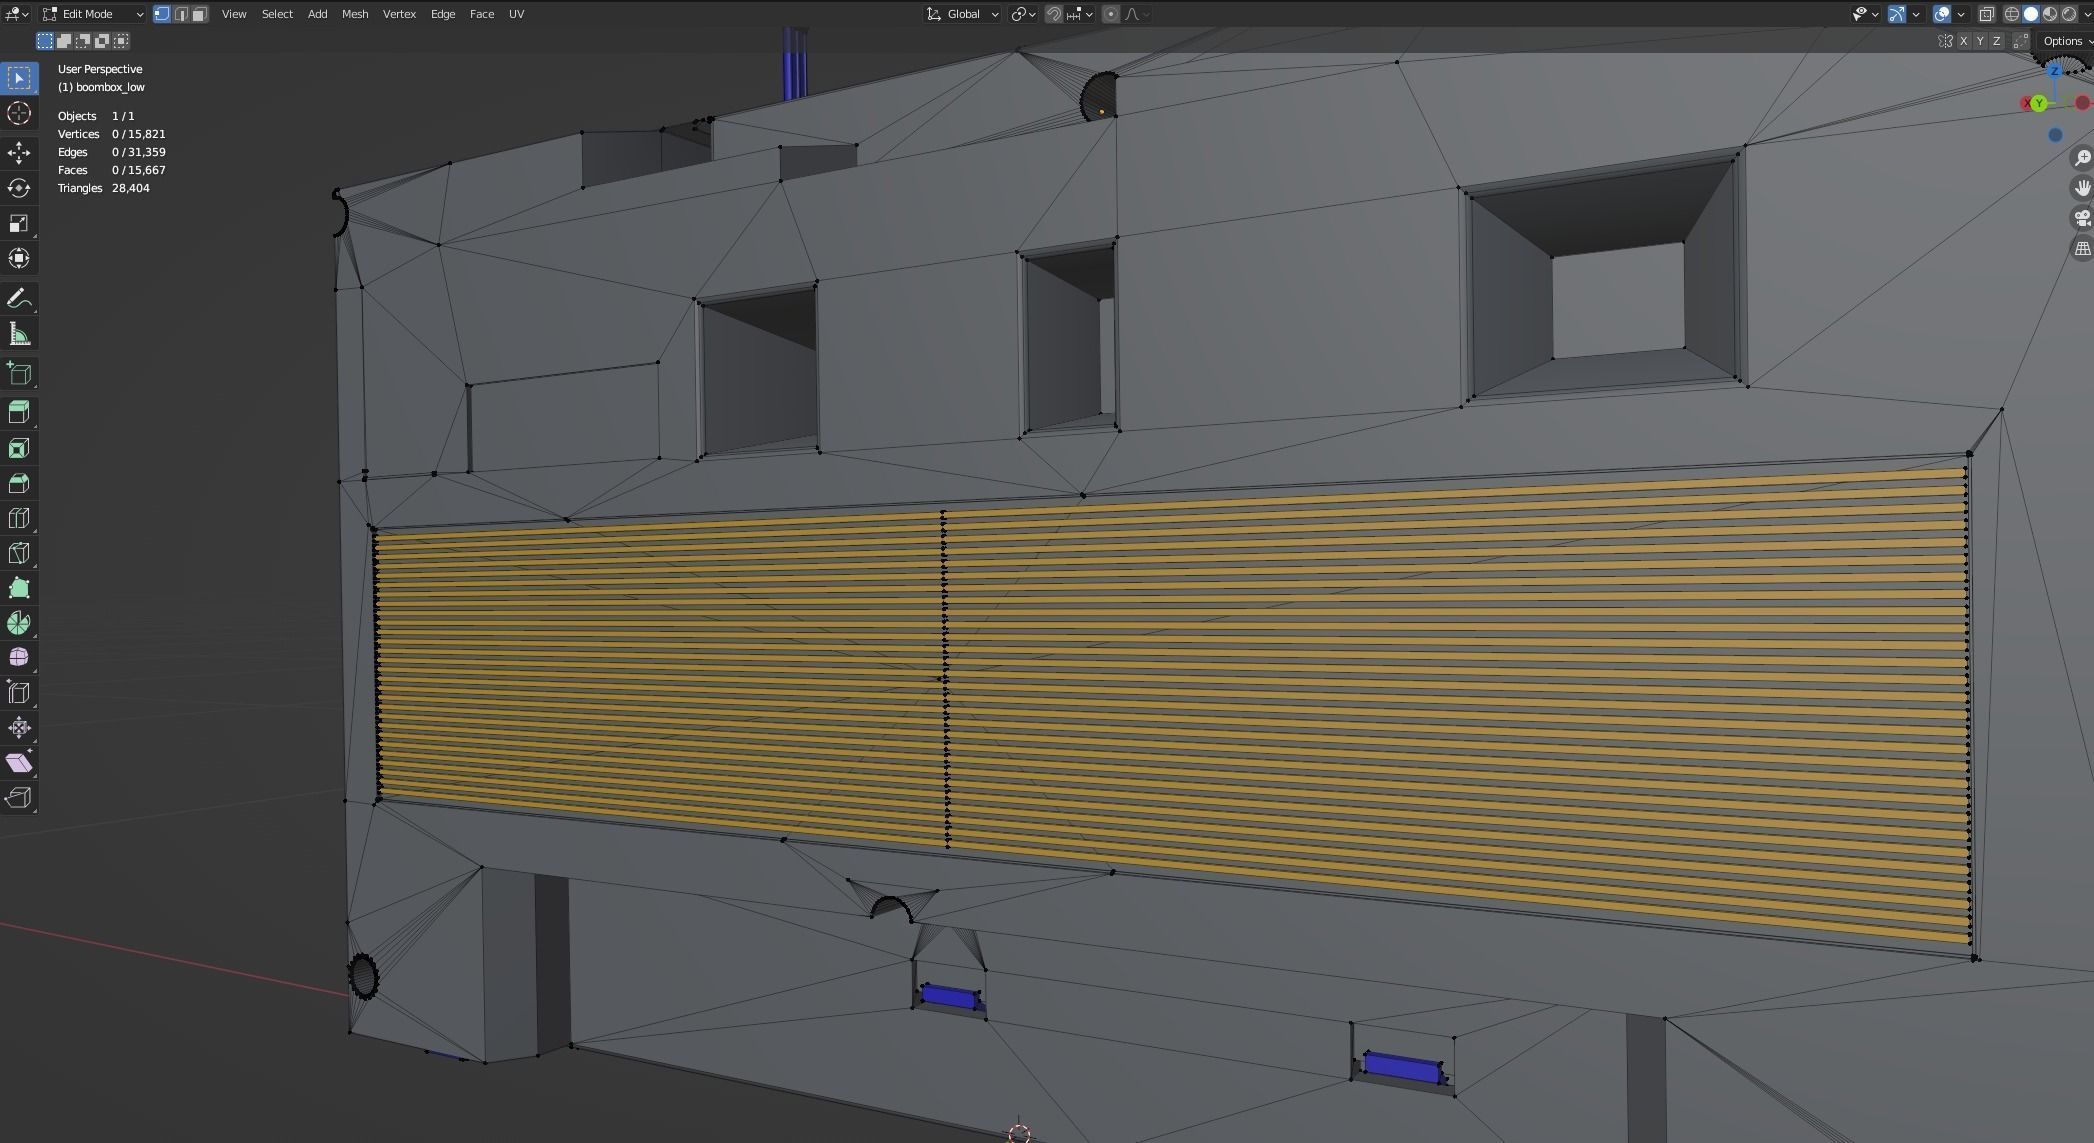The width and height of the screenshot is (2094, 1143).
Task: Toggle X-ray view mode
Action: coord(1986,14)
